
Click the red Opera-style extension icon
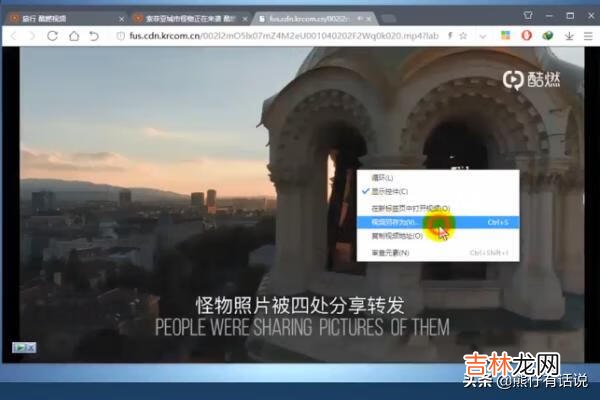point(527,36)
